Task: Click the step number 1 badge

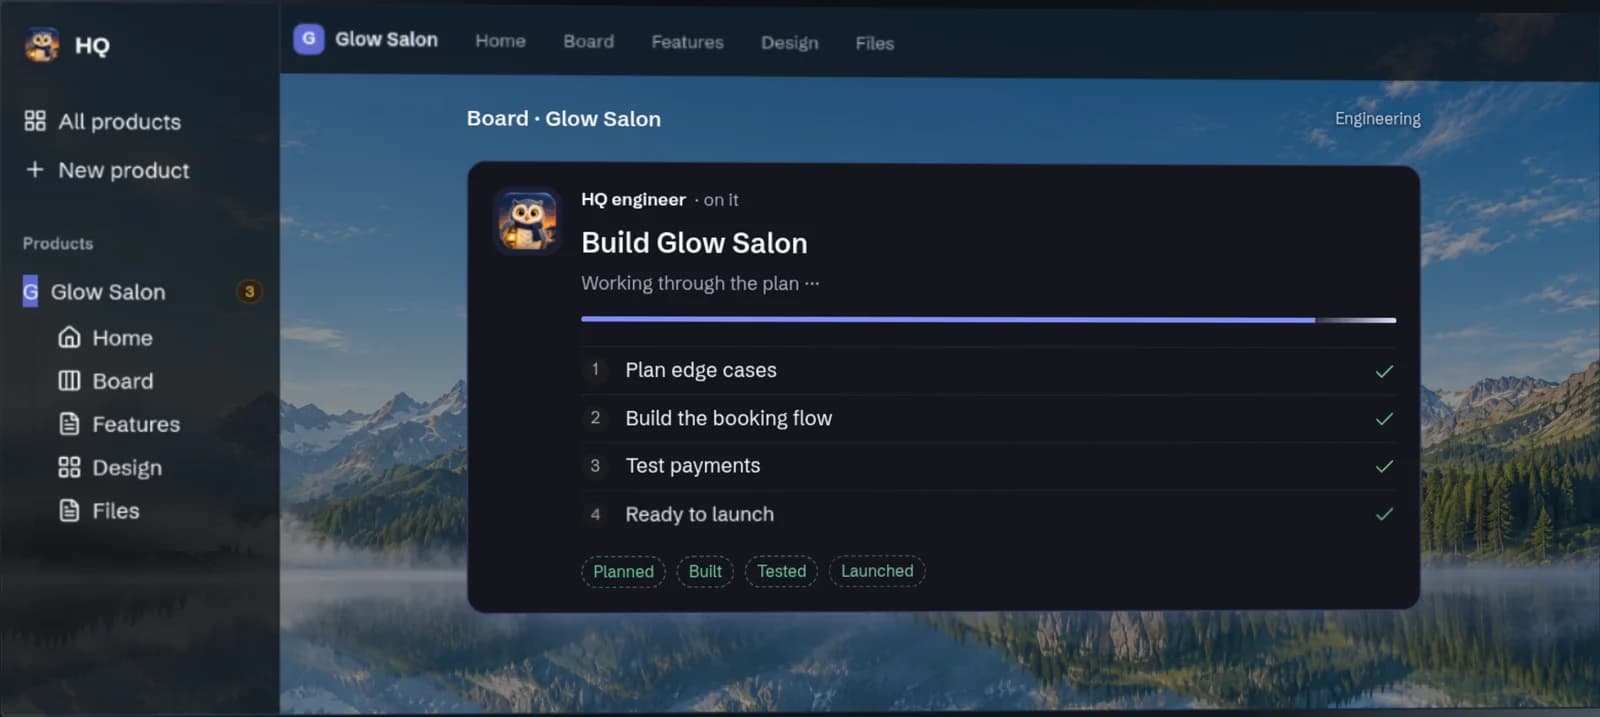Action: click(x=595, y=369)
